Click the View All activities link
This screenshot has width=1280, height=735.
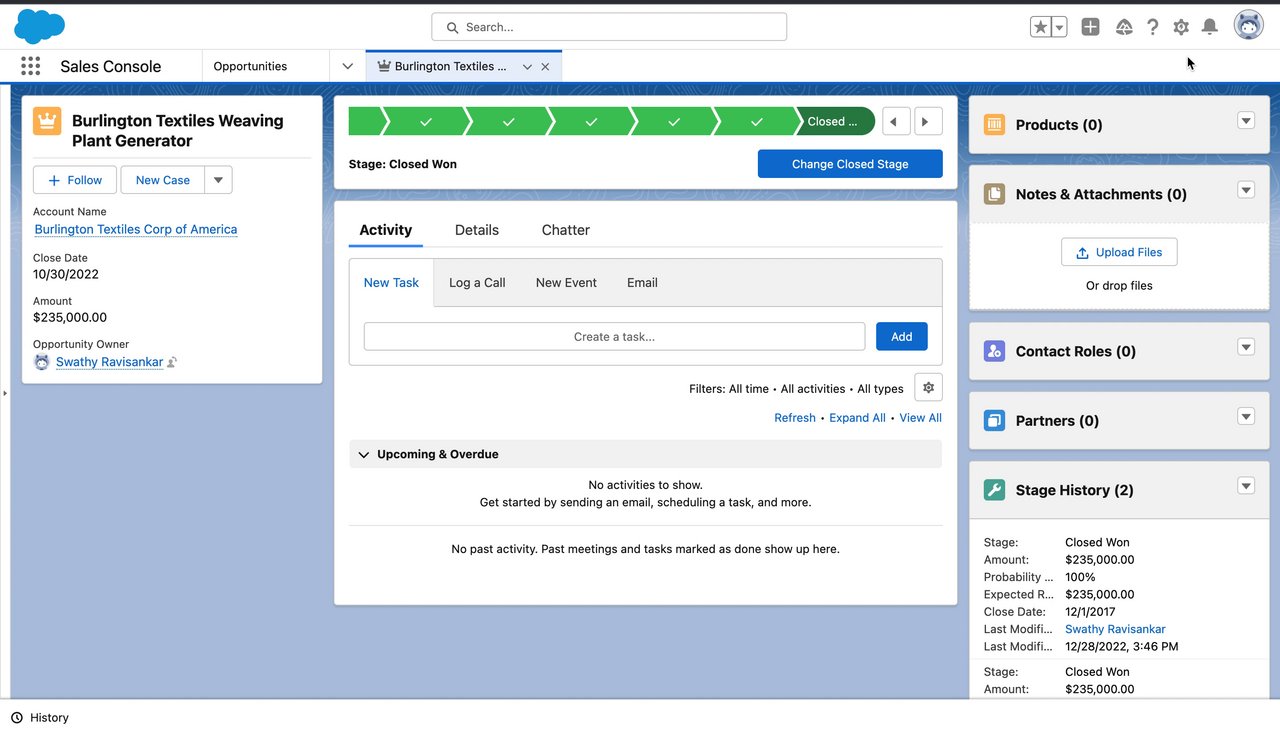point(920,418)
